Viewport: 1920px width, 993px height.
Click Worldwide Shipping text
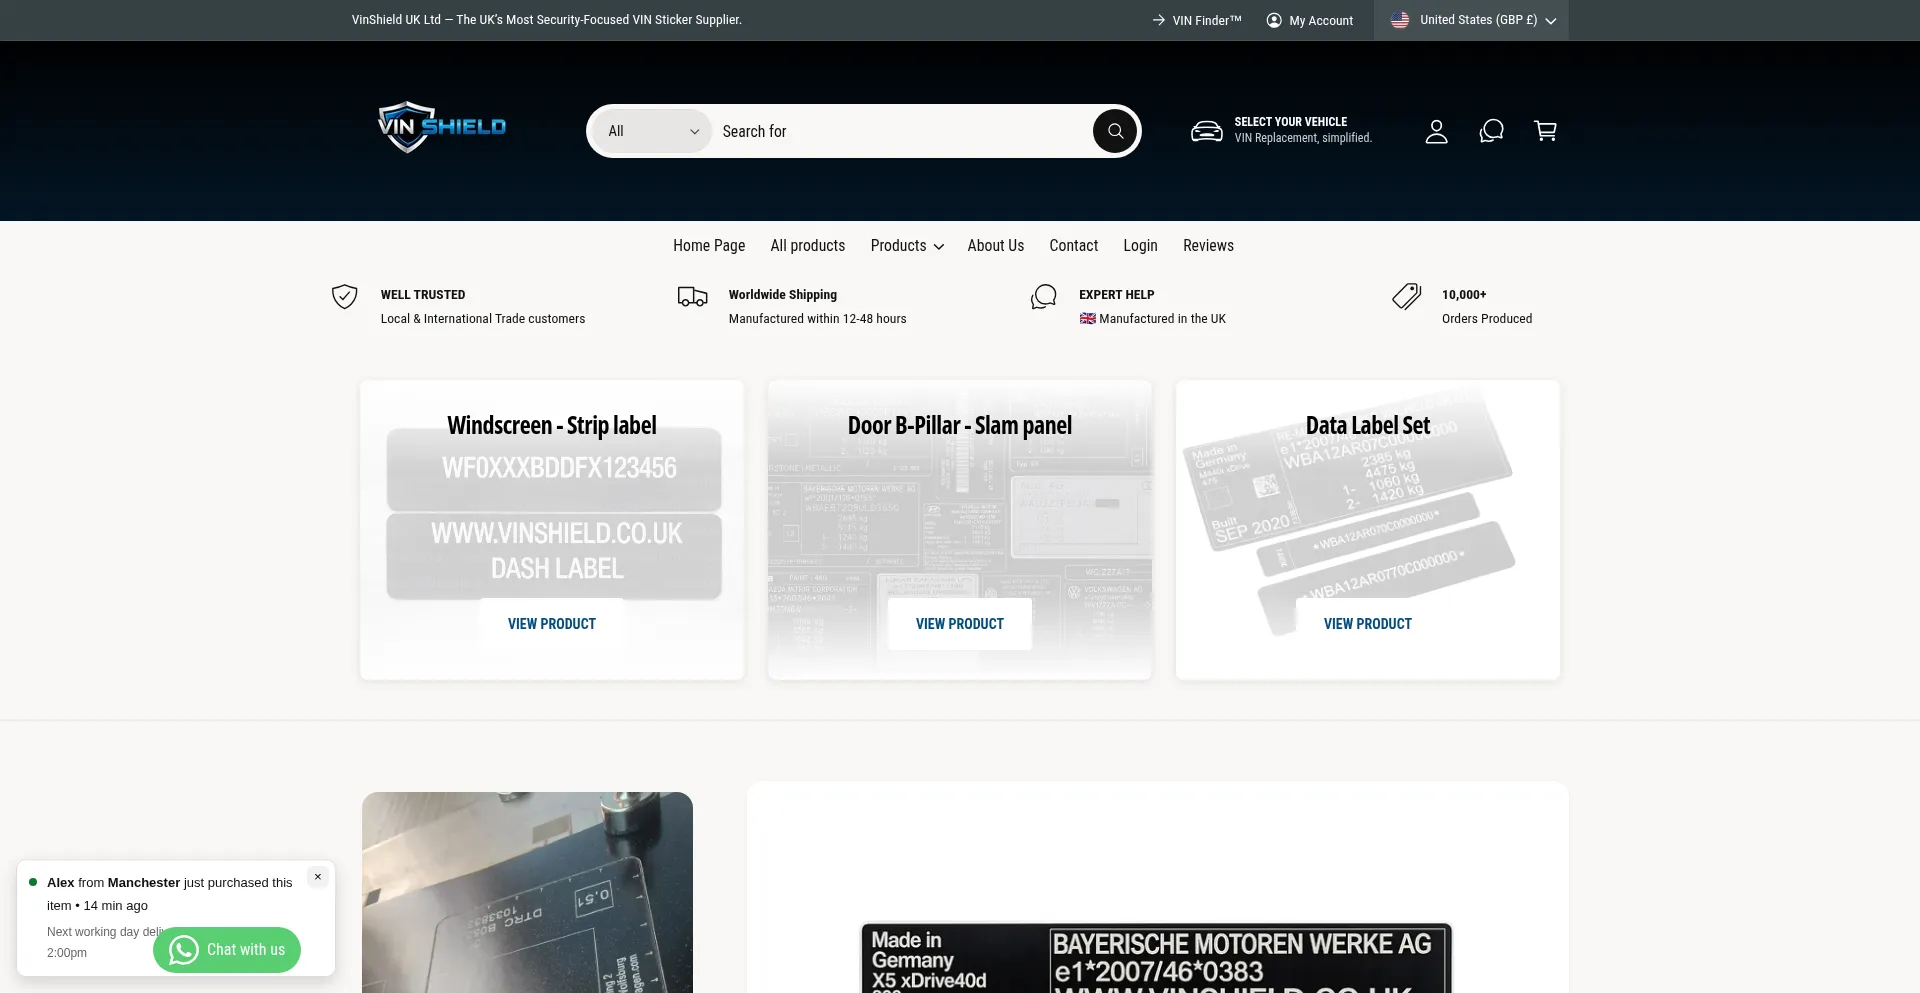783,295
